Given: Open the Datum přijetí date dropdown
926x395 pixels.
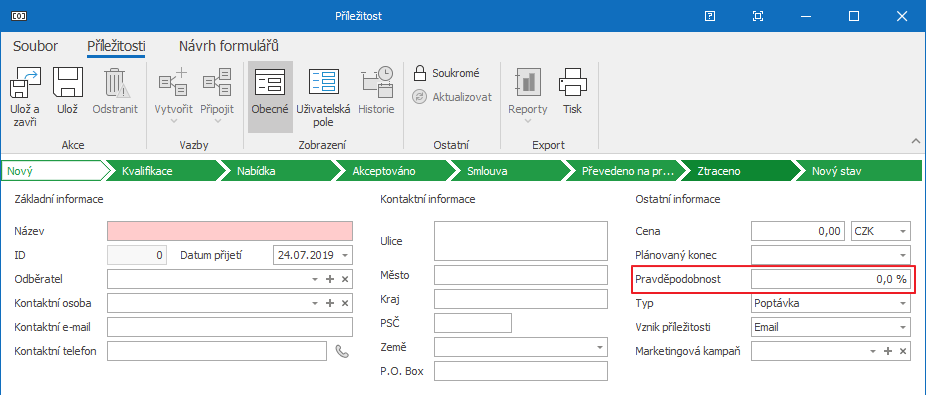Looking at the screenshot, I should 345,256.
